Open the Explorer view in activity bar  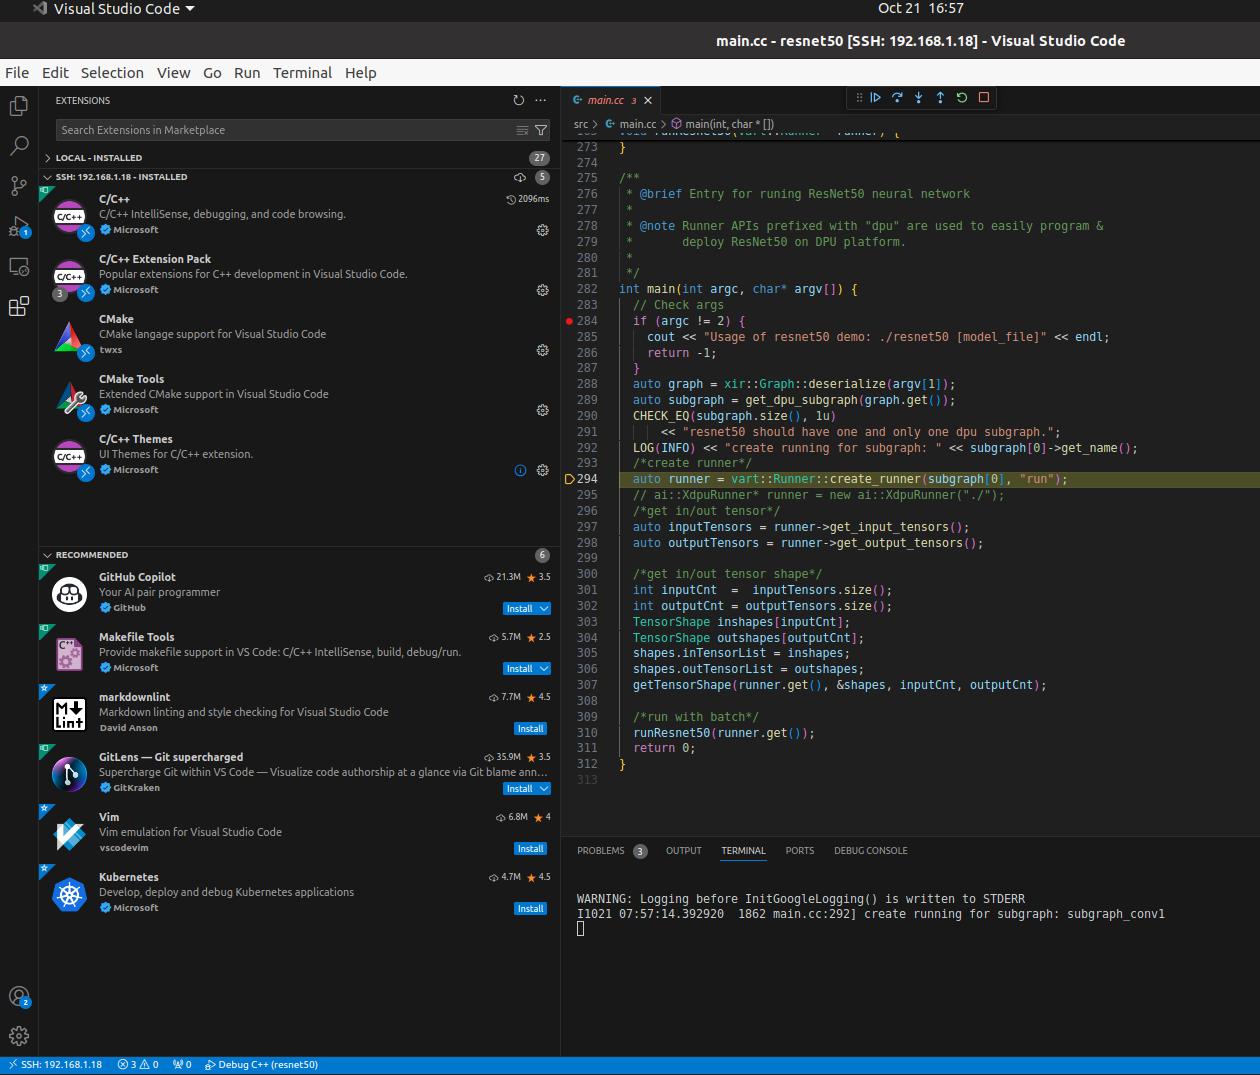(18, 106)
